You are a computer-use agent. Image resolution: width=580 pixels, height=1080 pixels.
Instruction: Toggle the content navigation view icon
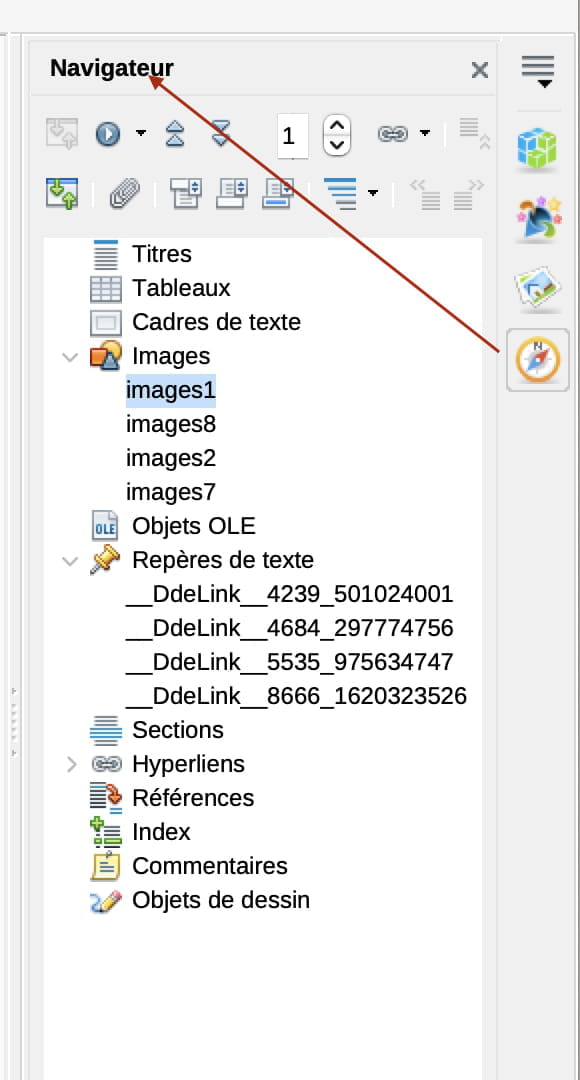click(62, 194)
